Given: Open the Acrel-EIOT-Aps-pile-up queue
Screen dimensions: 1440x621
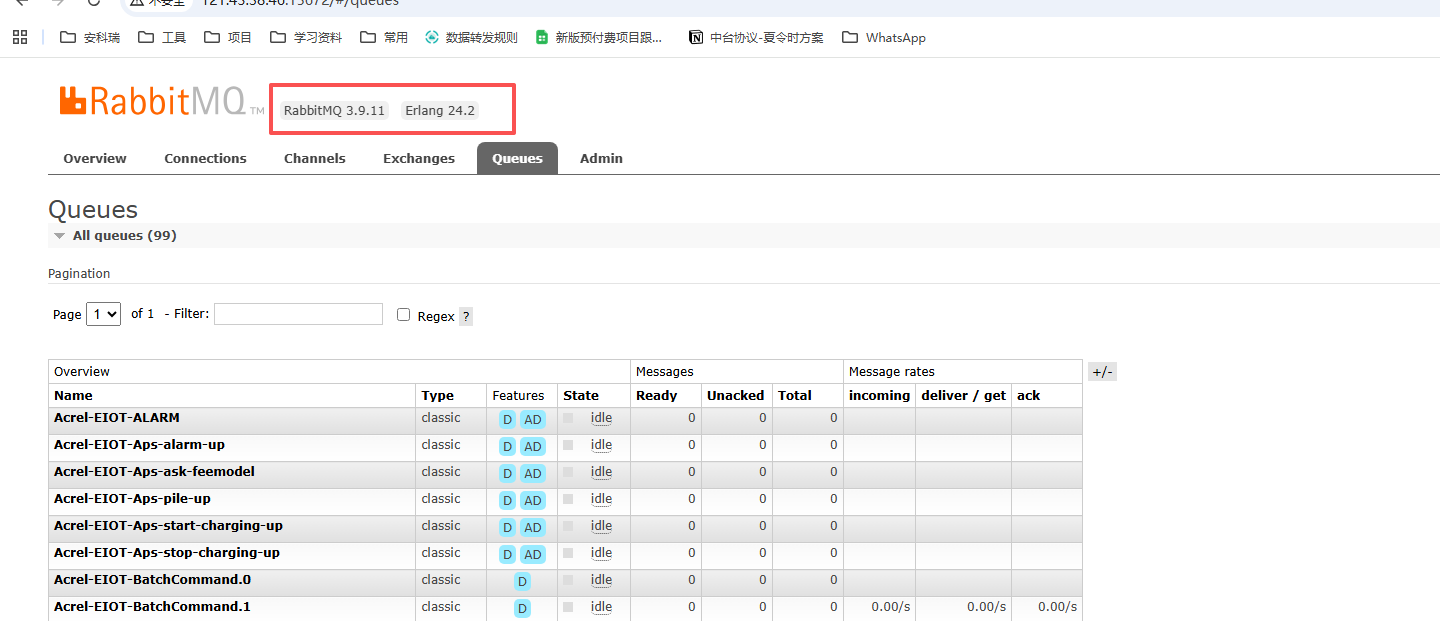Looking at the screenshot, I should tap(132, 498).
